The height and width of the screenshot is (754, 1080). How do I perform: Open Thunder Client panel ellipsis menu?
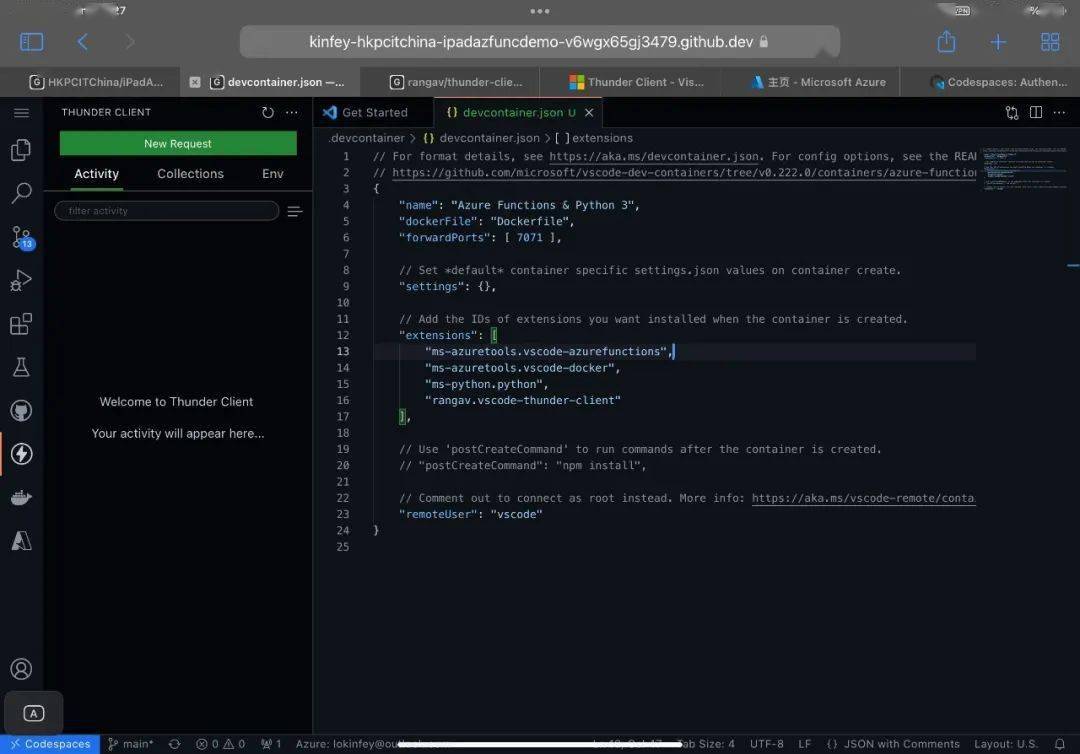[x=291, y=112]
